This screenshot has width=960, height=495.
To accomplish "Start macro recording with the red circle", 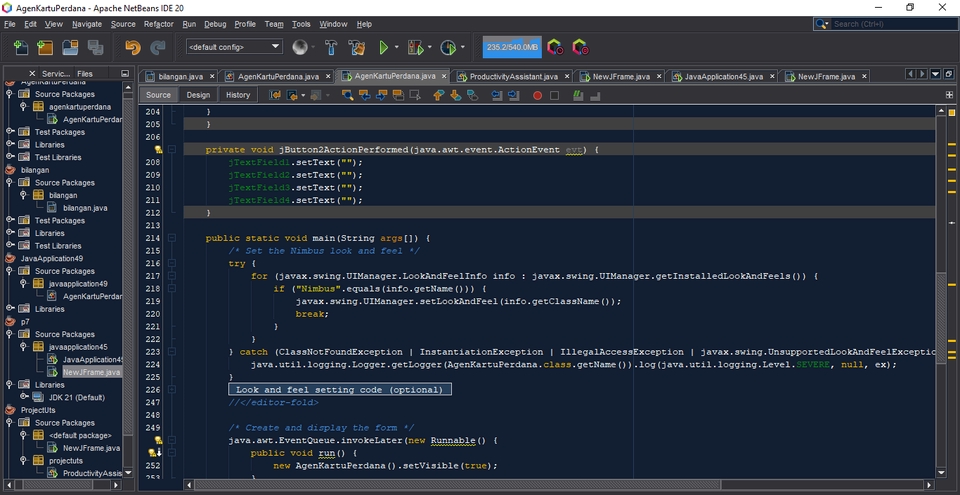I will tap(538, 96).
